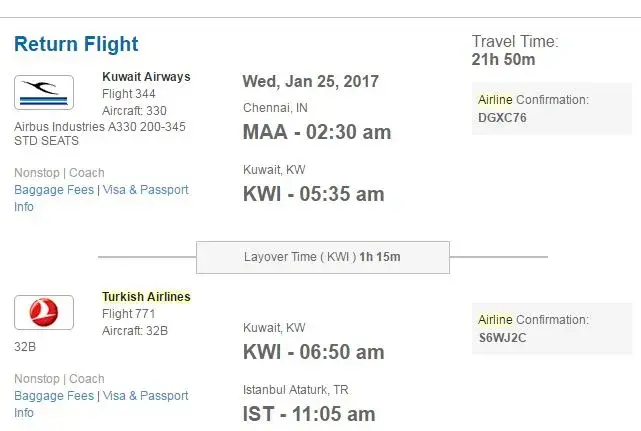
Task: Open Baggage Fees for the Turkish Airlines flight
Action: coord(54,396)
